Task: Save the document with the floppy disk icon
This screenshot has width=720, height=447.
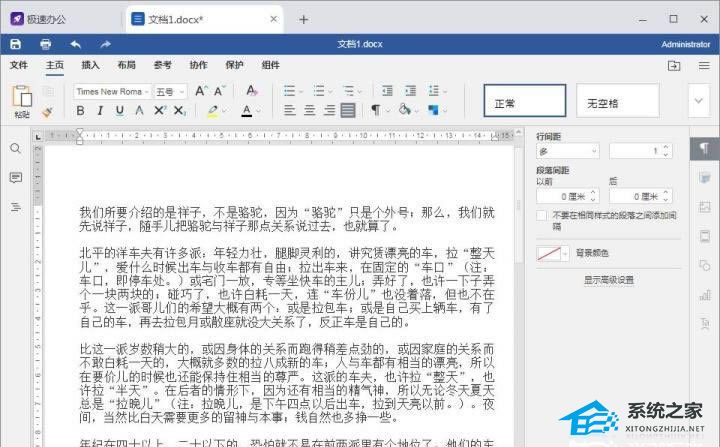Action: (x=16, y=44)
